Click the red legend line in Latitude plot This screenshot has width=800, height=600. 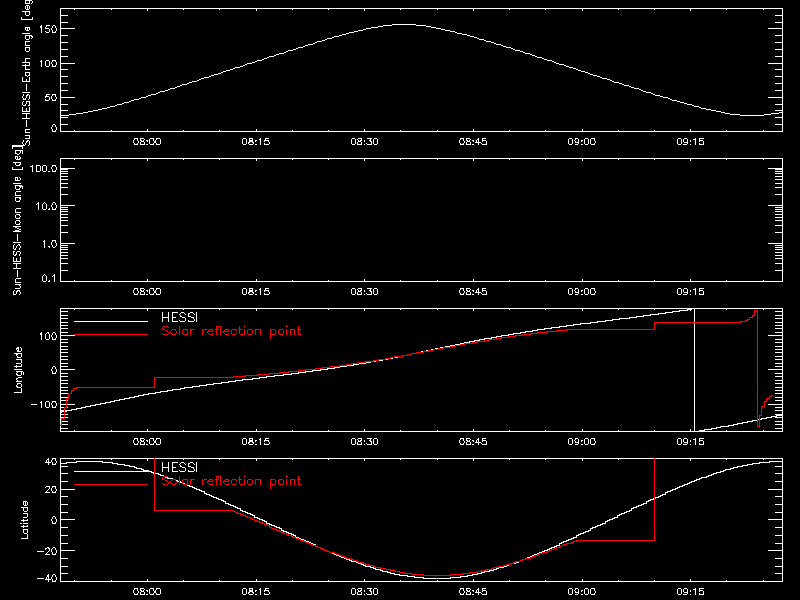[x=111, y=485]
